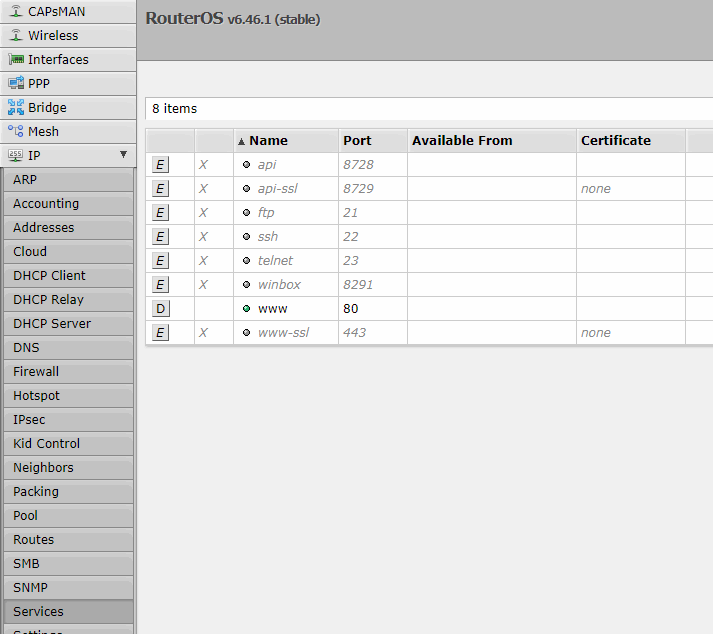Click the Mesh nodes icon
713x634 pixels.
pyautogui.click(x=16, y=131)
